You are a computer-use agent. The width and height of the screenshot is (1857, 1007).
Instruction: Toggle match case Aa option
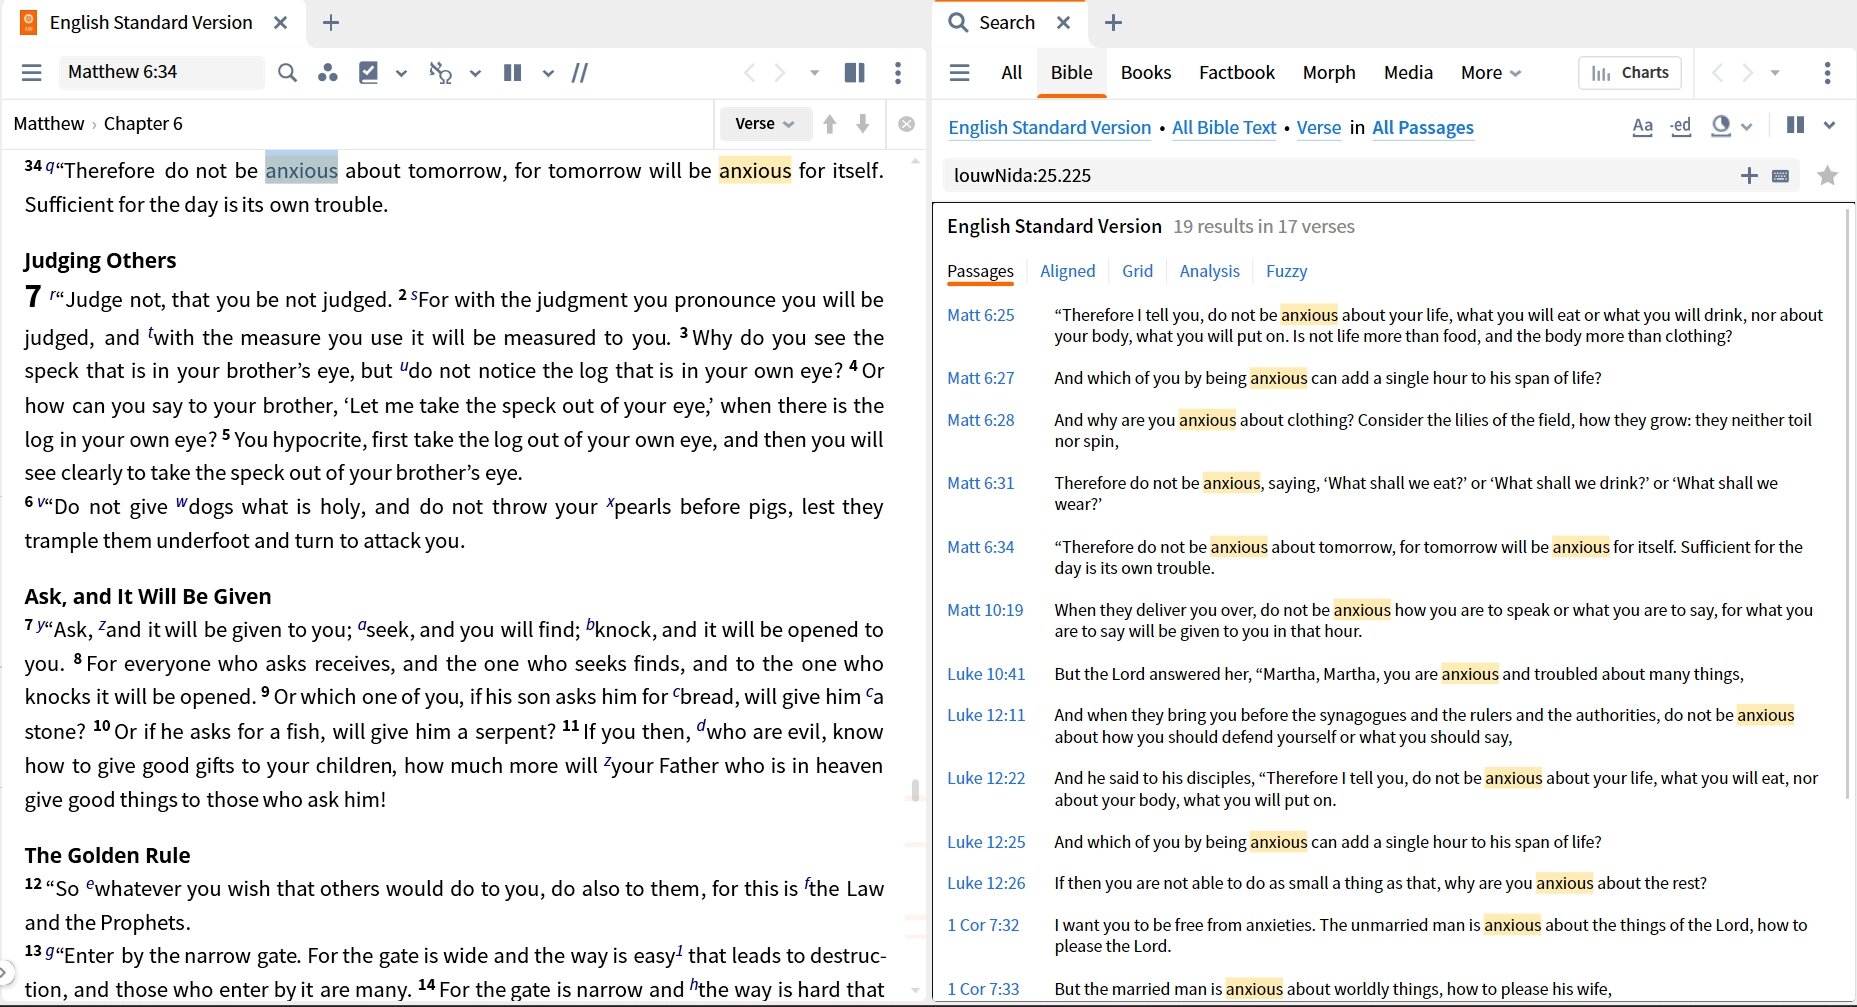pyautogui.click(x=1642, y=126)
